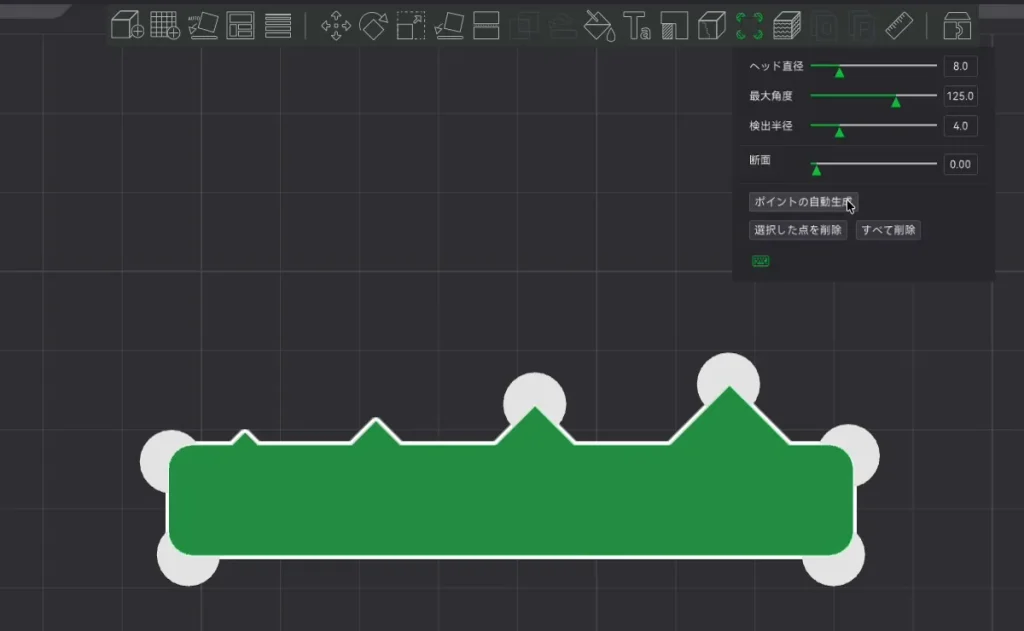Click the ヘッド直径 value field 8.0
Screen dimensions: 1024x631
pos(960,66)
